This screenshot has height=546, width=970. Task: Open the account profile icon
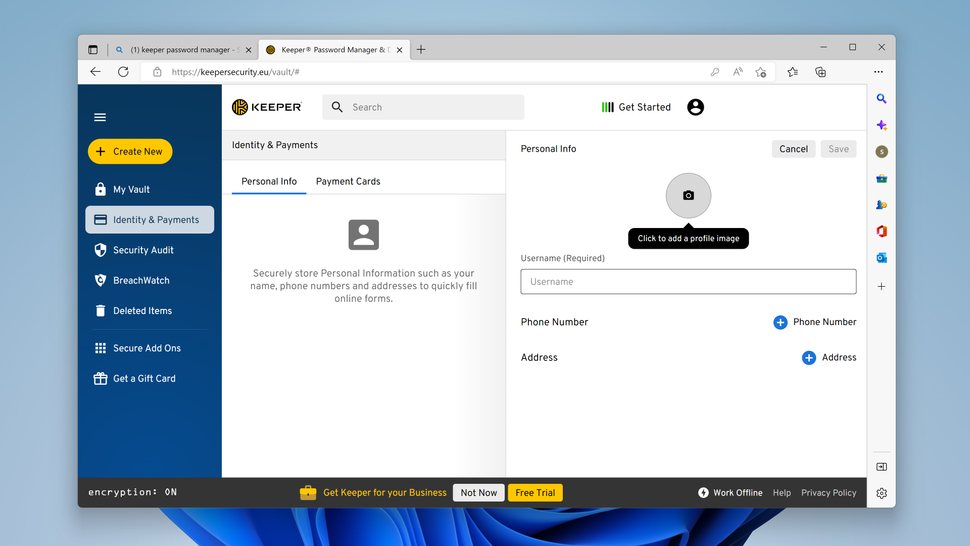(695, 107)
